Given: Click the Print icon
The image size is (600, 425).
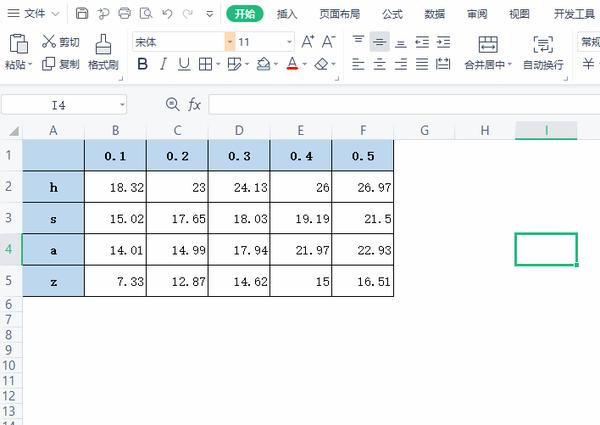Looking at the screenshot, I should pos(124,14).
